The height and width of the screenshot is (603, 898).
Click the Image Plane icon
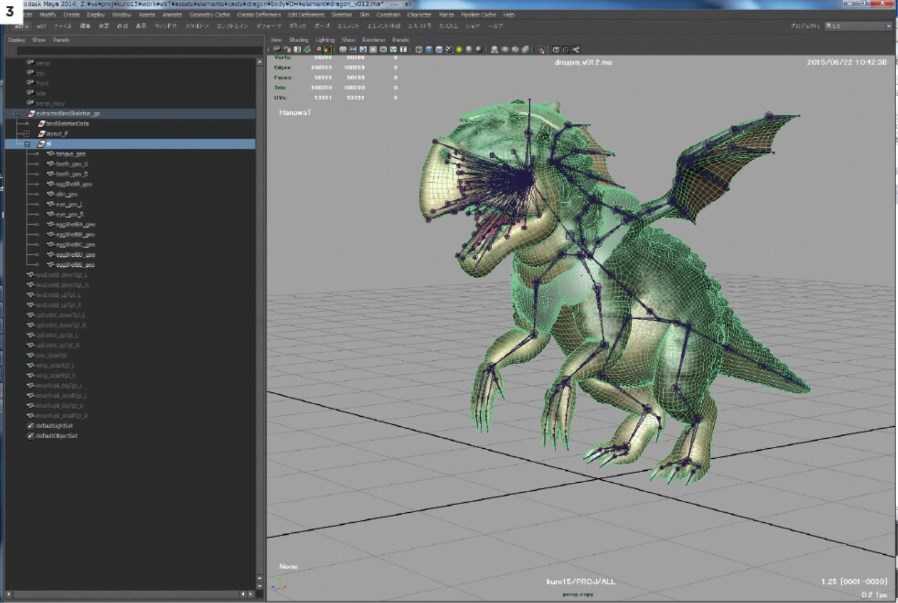[307, 50]
